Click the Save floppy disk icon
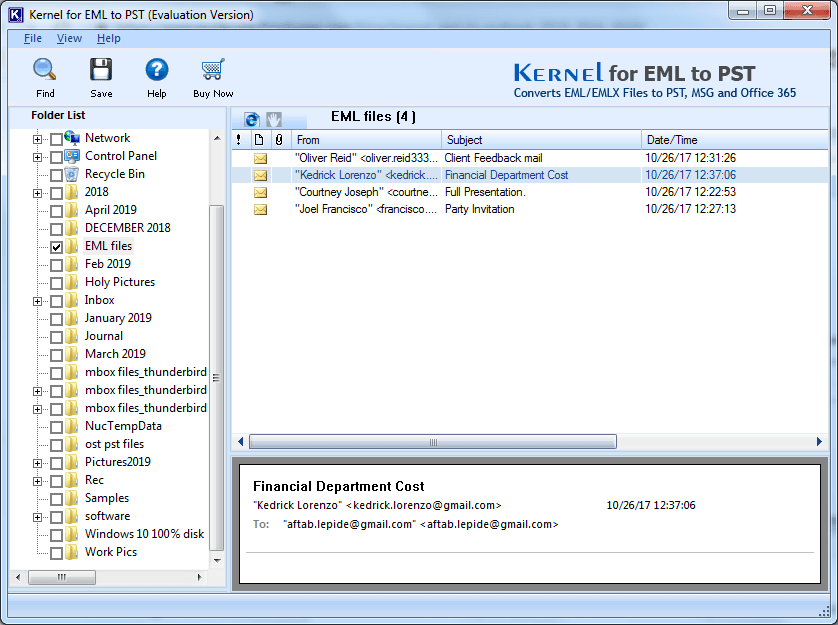 point(101,70)
